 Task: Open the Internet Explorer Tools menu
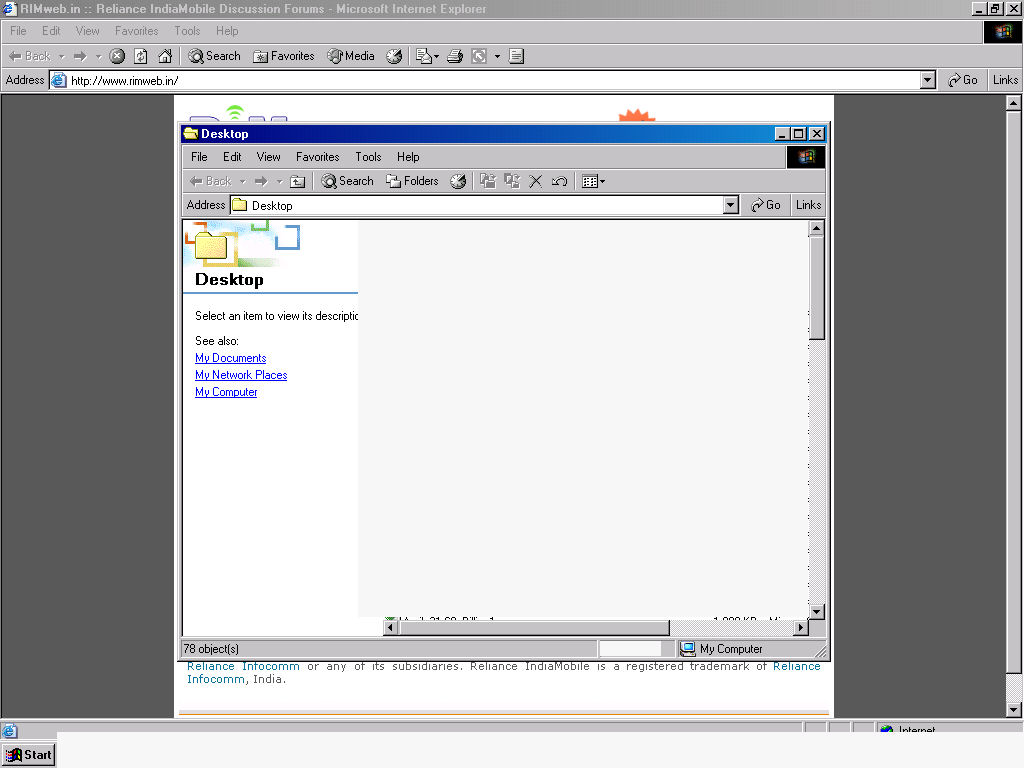point(187,31)
